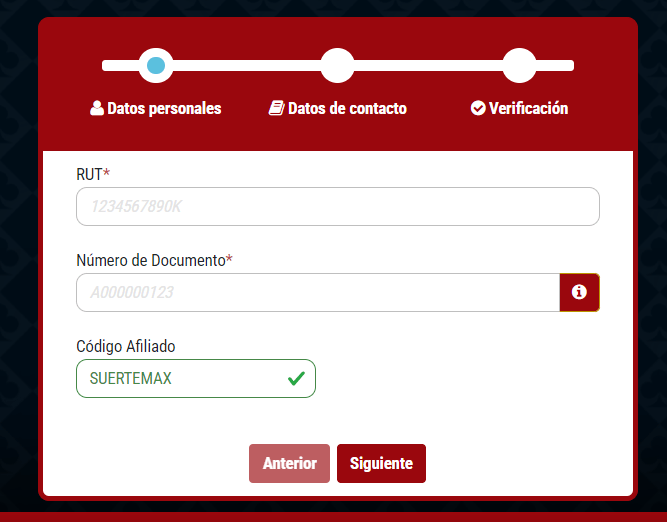Click the Datos de contacto step label

point(347,108)
